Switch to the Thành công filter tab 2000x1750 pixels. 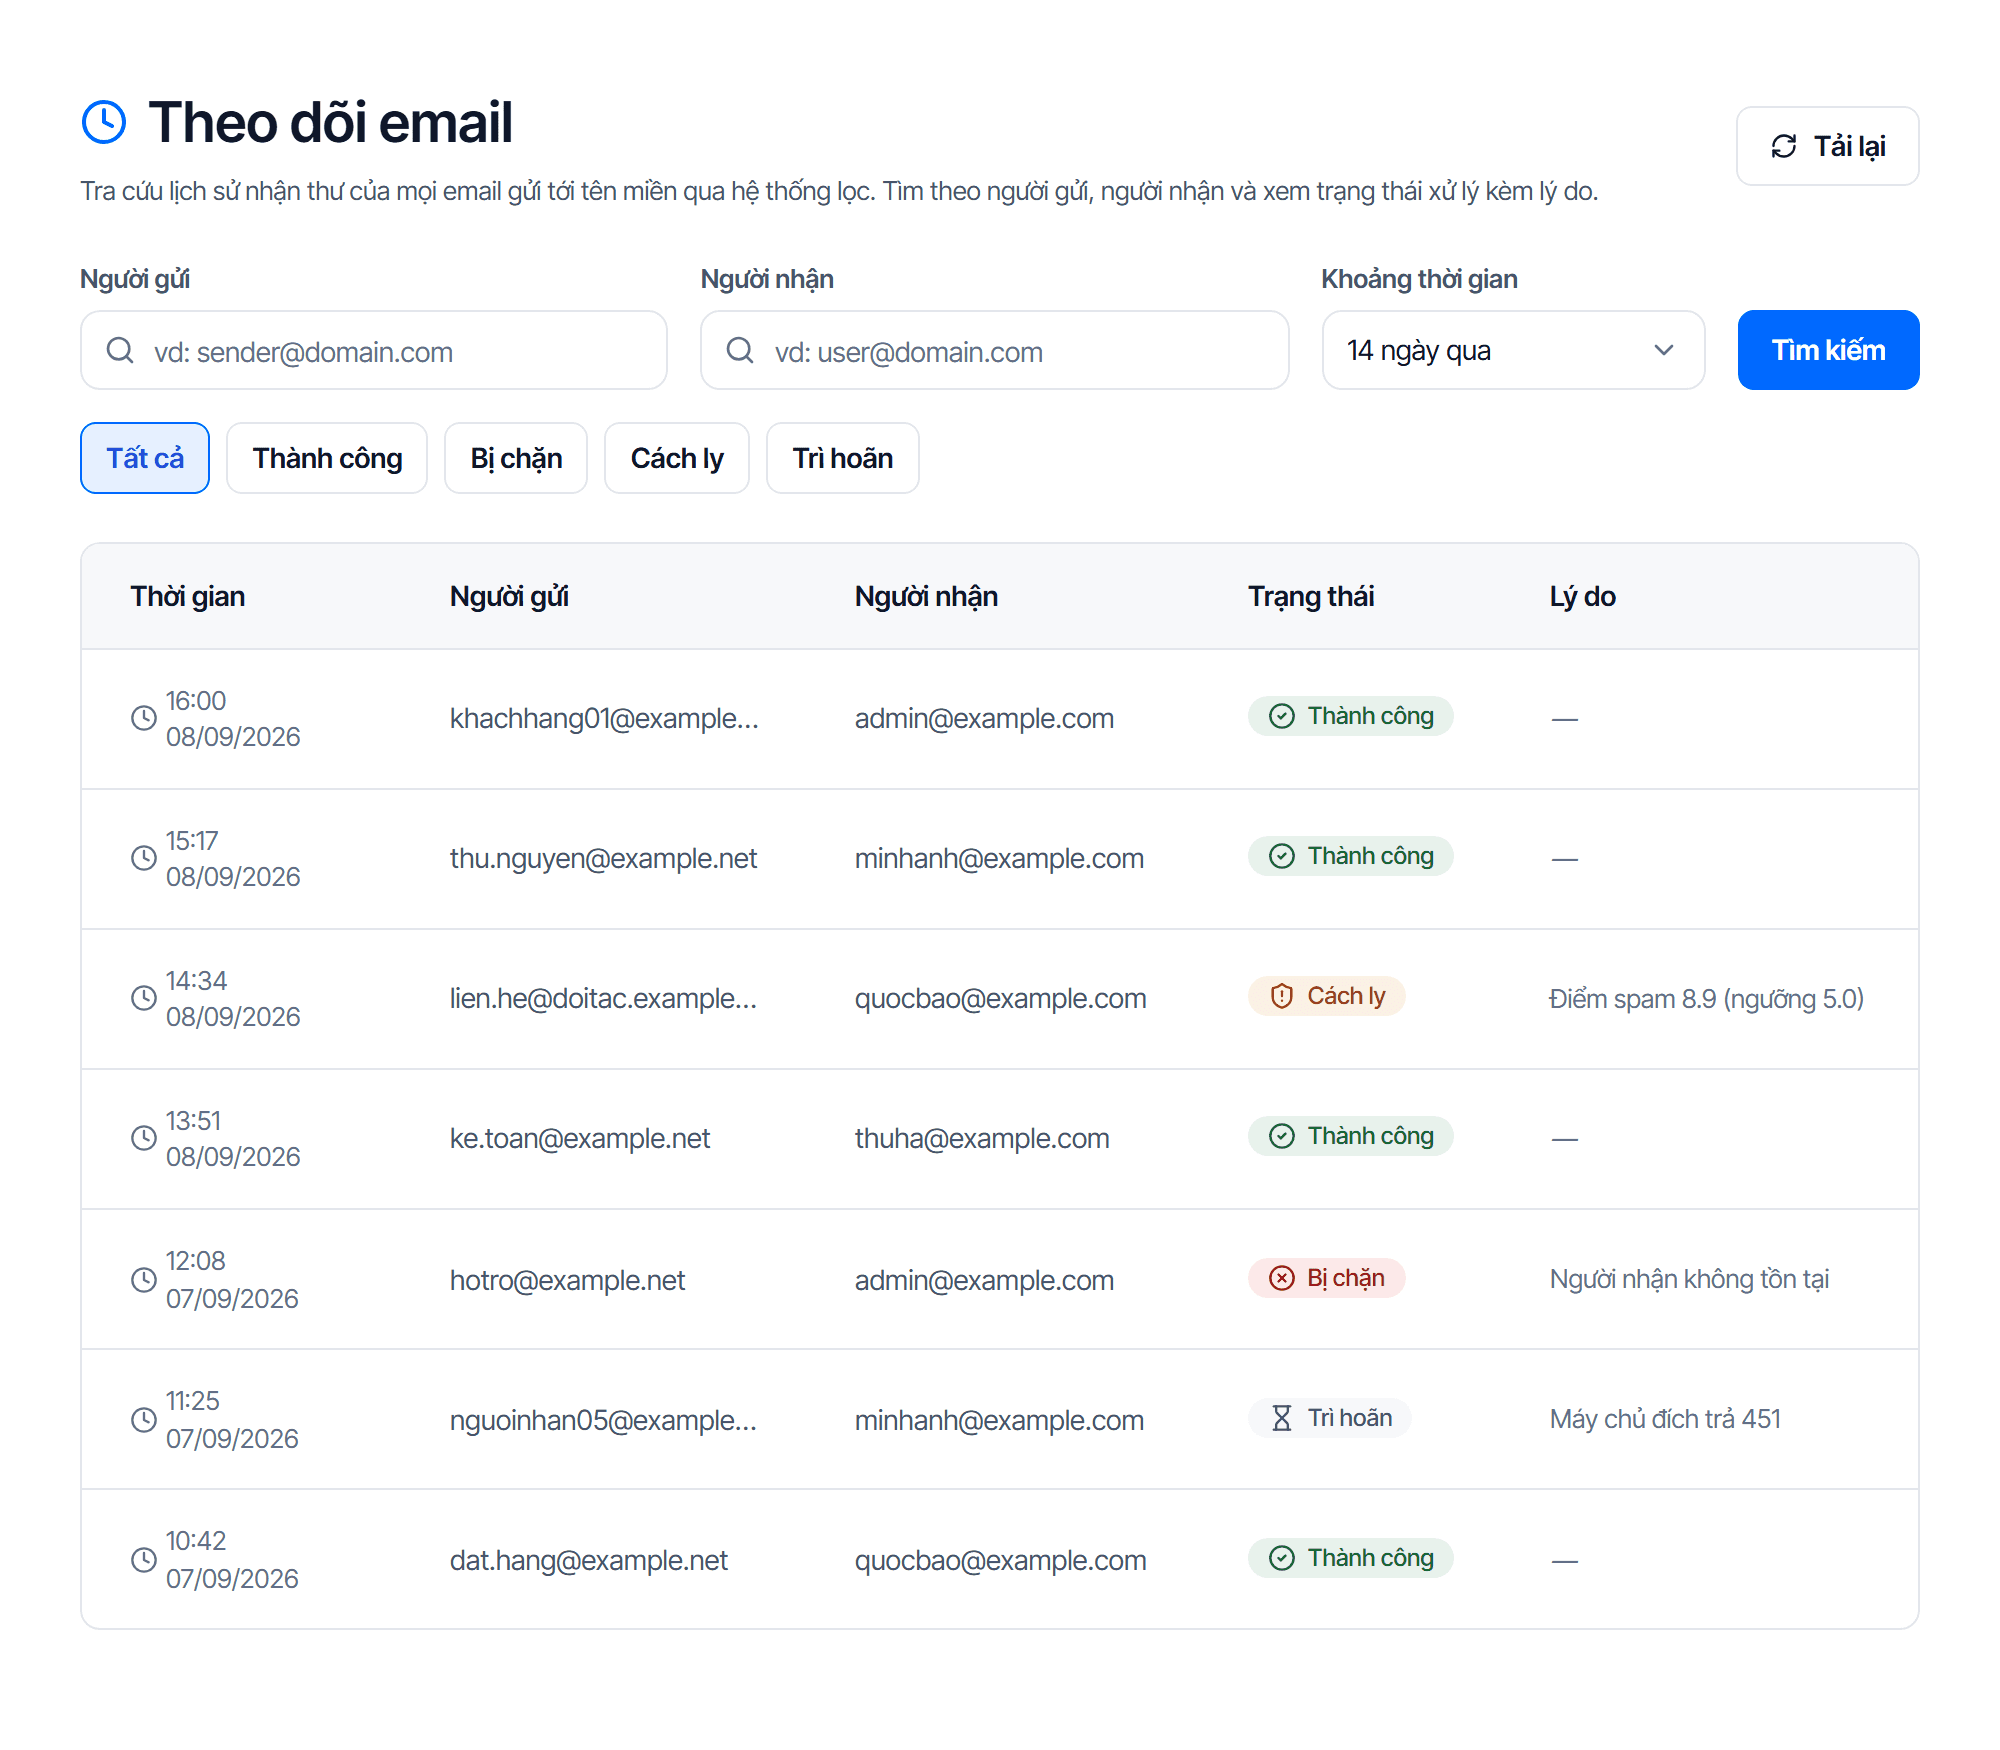(327, 458)
